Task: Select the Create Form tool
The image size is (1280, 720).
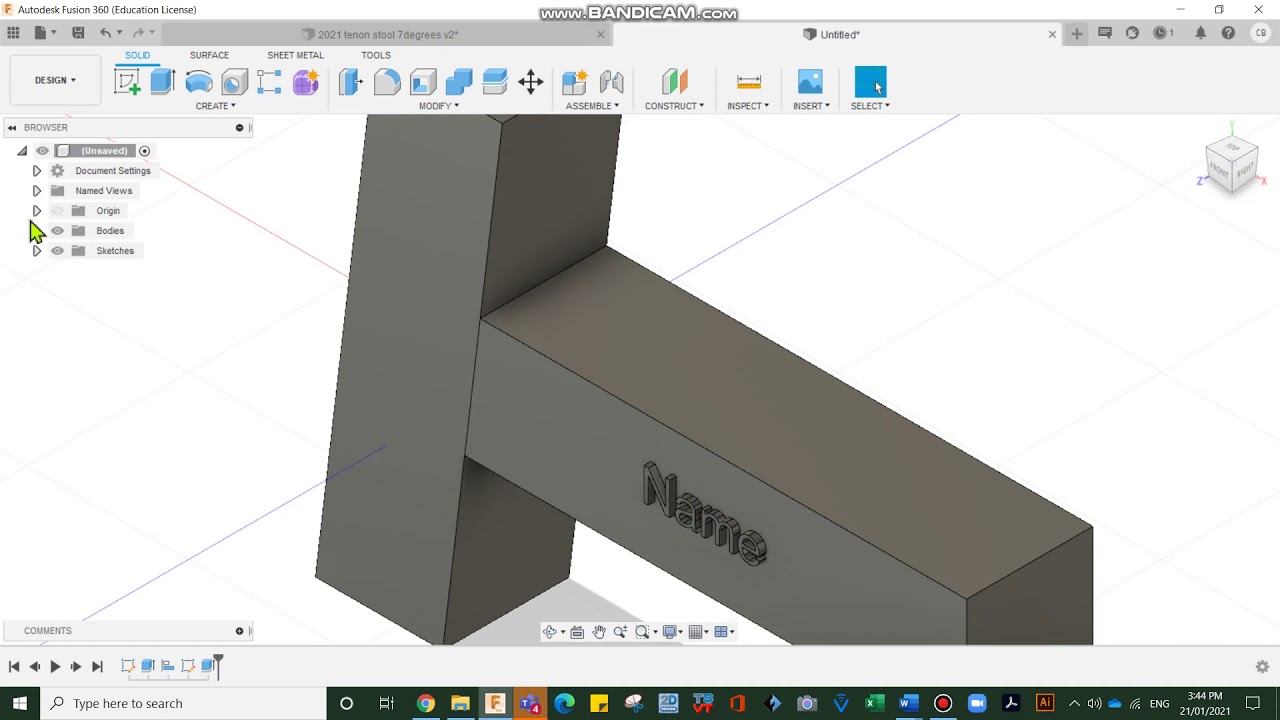Action: click(x=306, y=82)
